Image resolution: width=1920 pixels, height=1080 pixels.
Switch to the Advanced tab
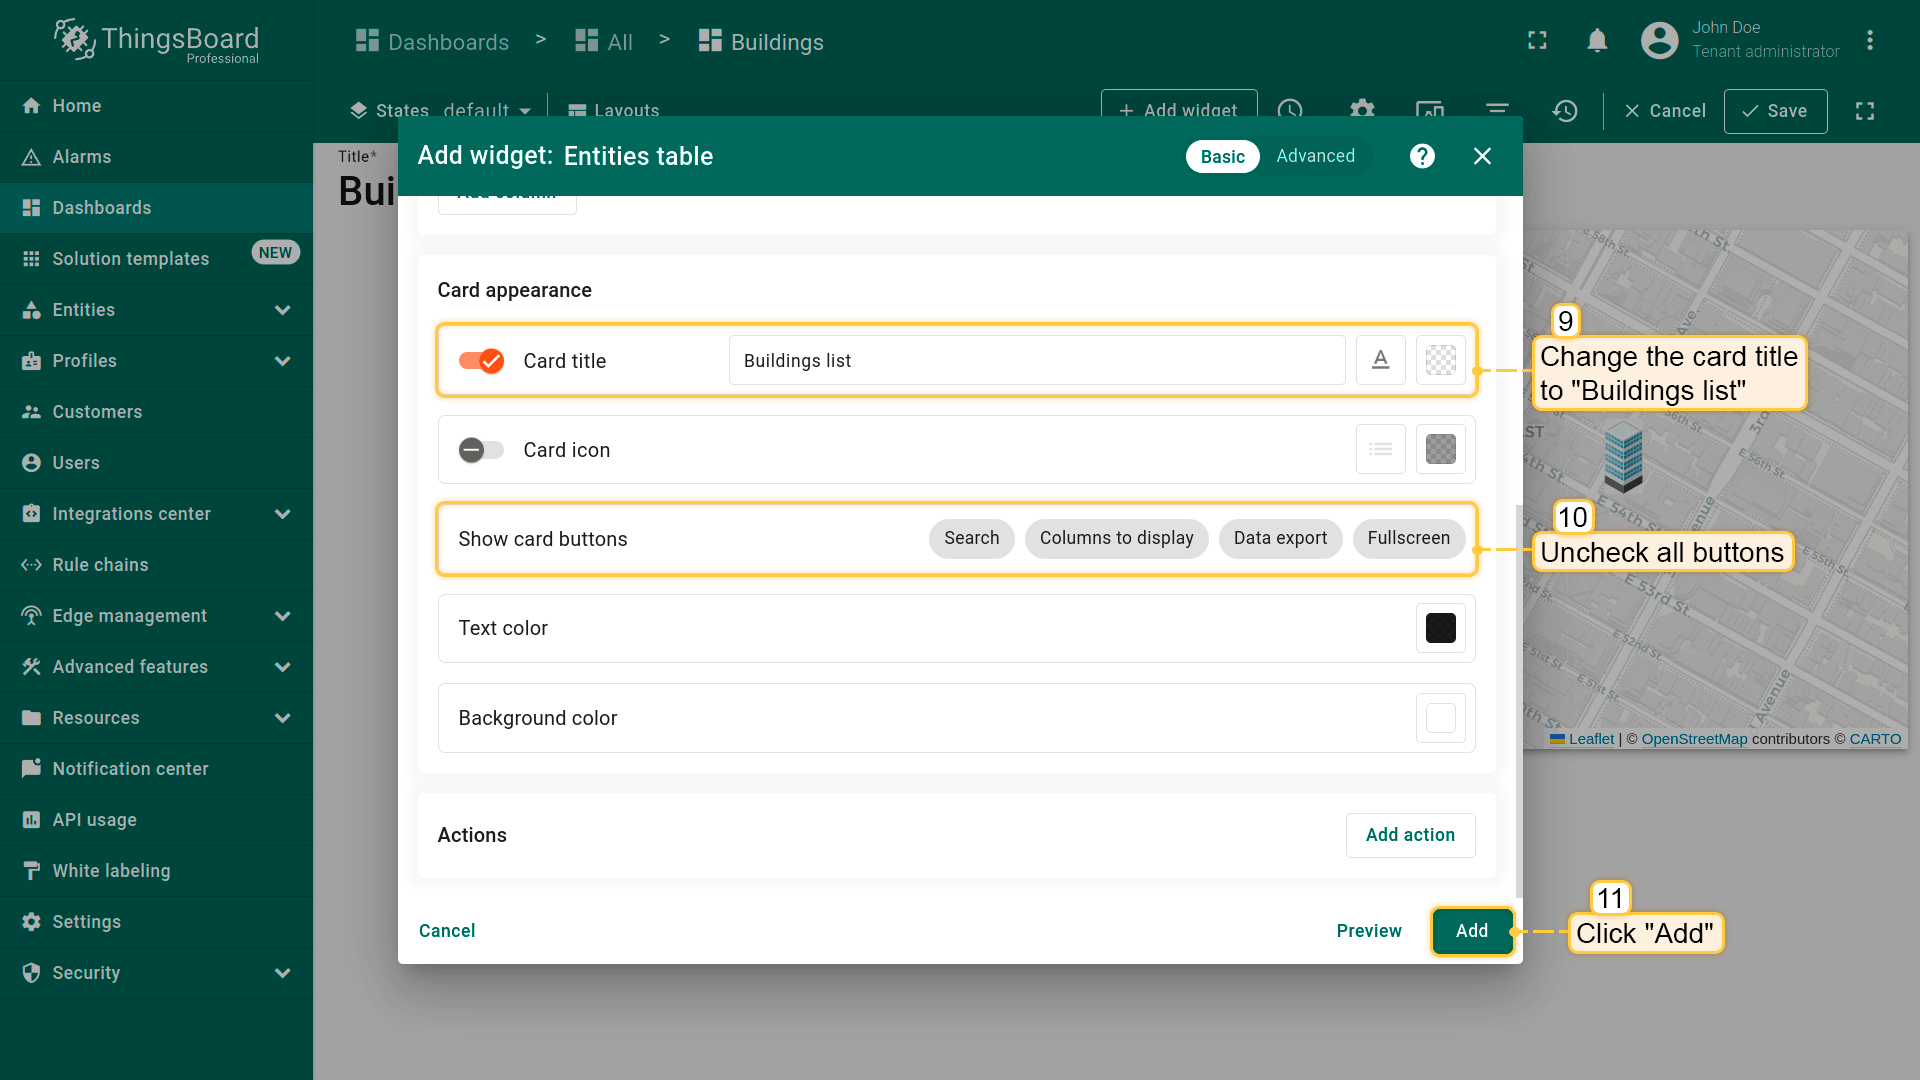coord(1315,156)
